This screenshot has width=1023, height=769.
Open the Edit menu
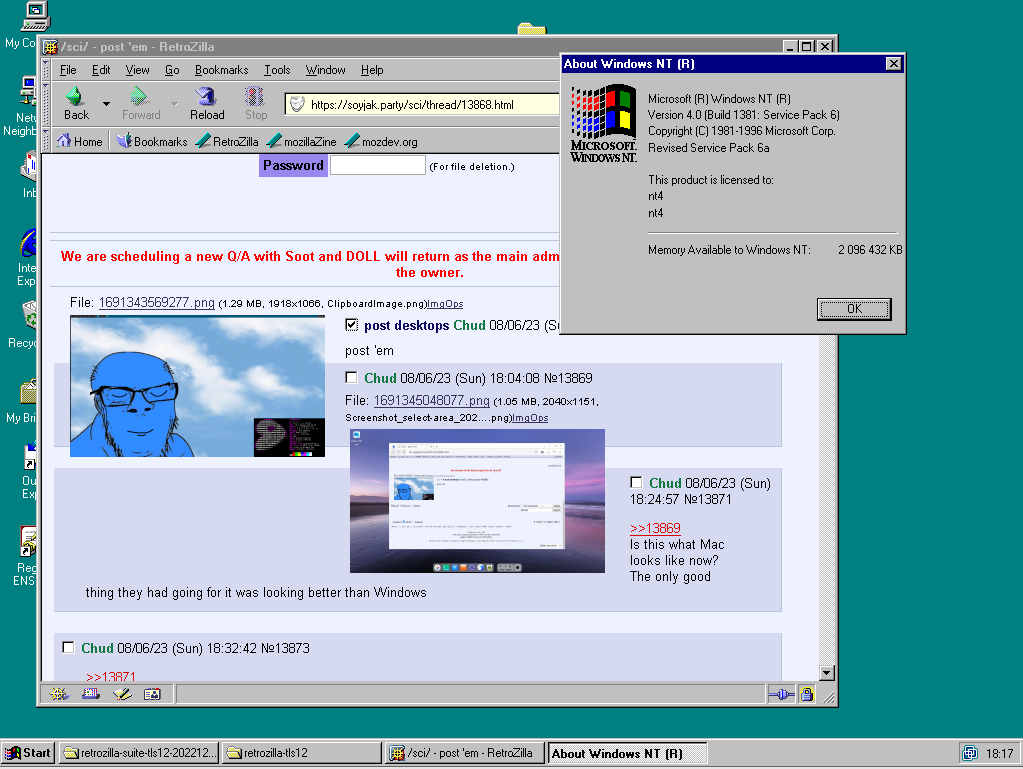(100, 70)
